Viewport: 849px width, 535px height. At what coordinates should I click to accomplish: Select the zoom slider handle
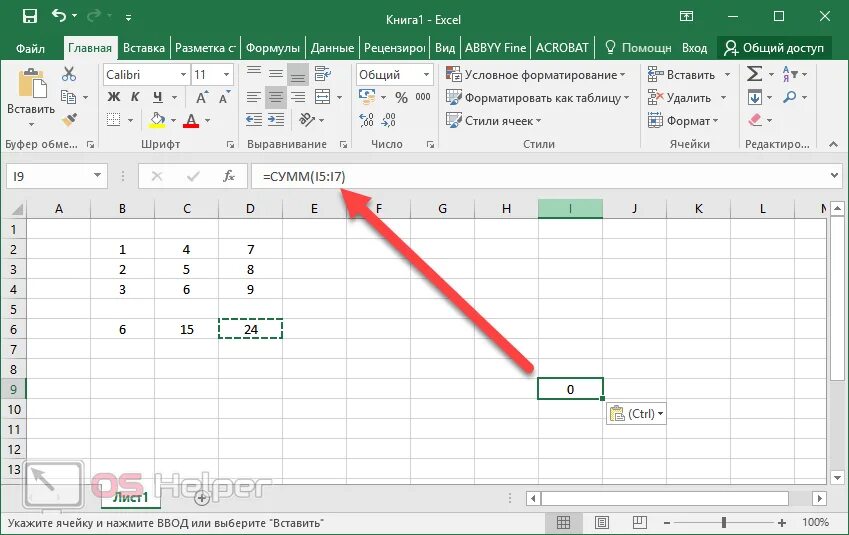723,522
